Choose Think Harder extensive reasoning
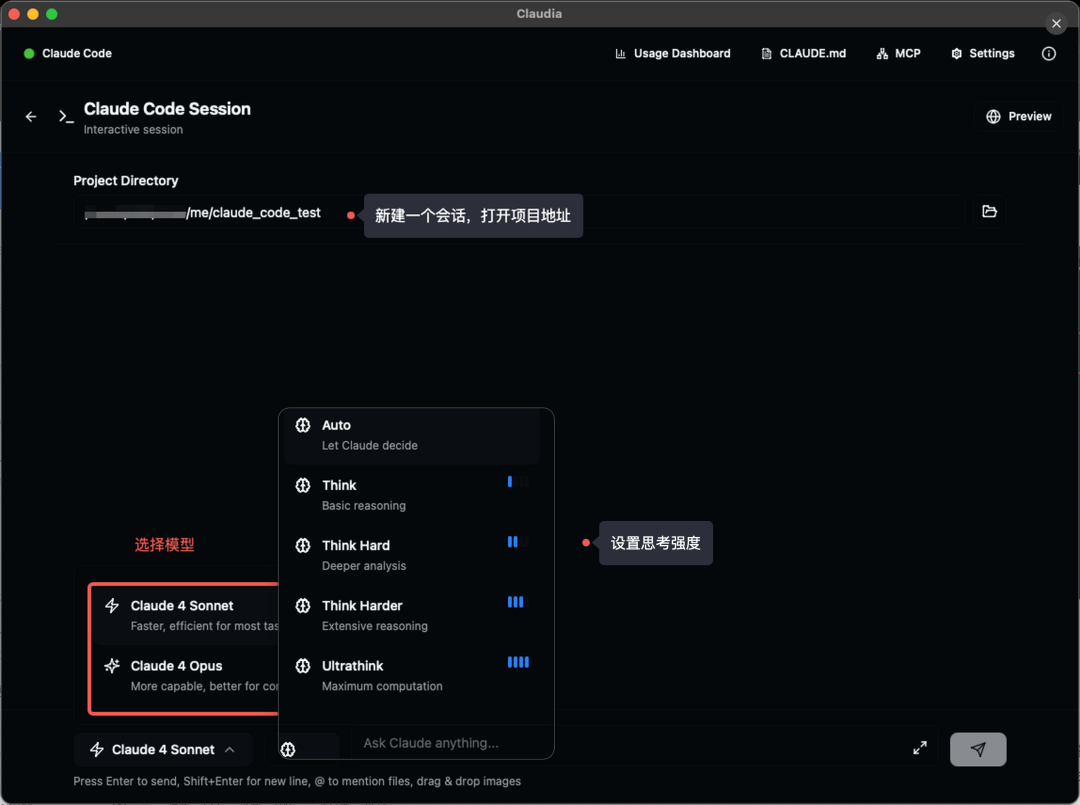The image size is (1080, 805). coord(412,616)
